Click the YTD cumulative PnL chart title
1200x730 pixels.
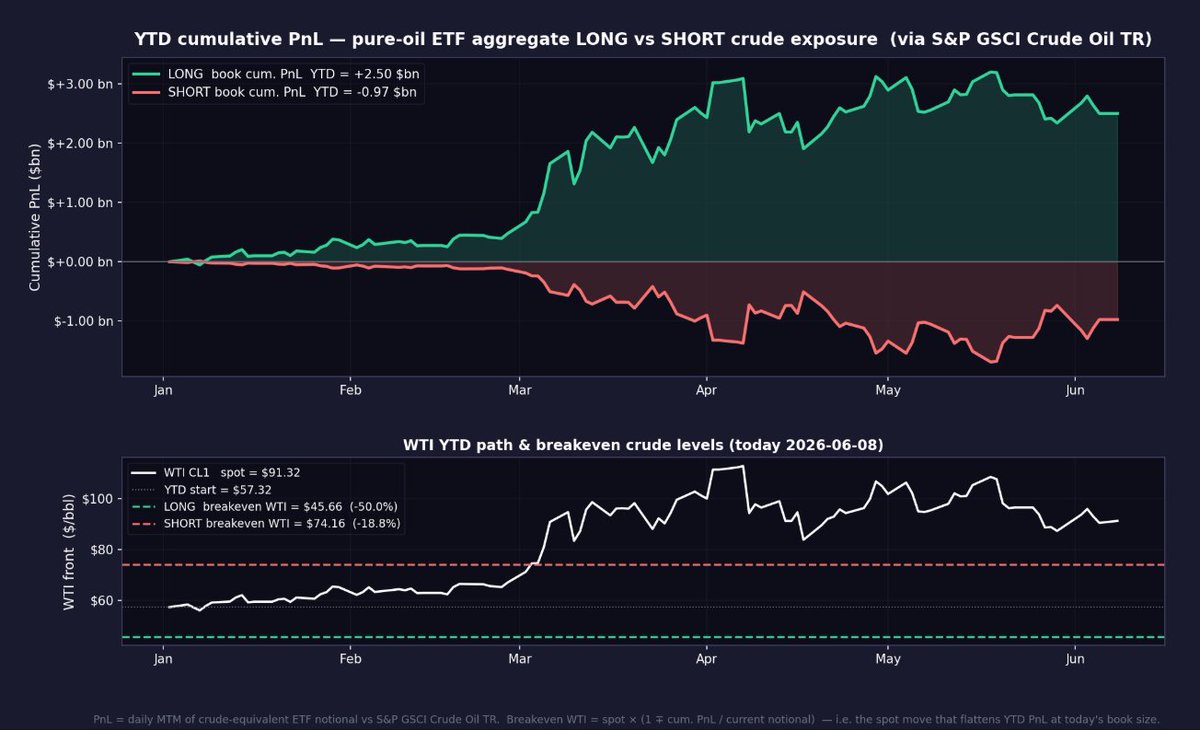pyautogui.click(x=643, y=40)
